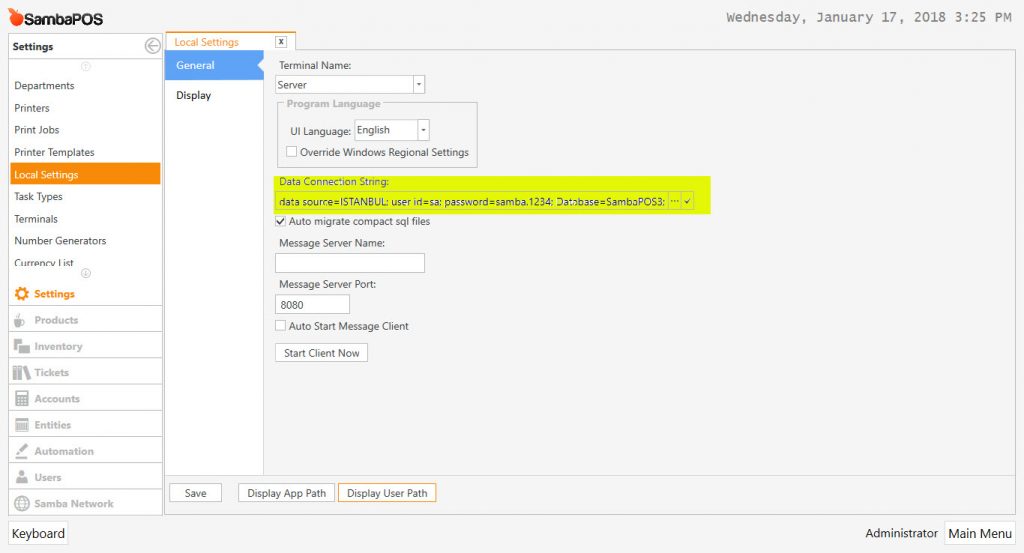The image size is (1024, 553).
Task: Open the Terminal Name dropdown
Action: pos(419,84)
